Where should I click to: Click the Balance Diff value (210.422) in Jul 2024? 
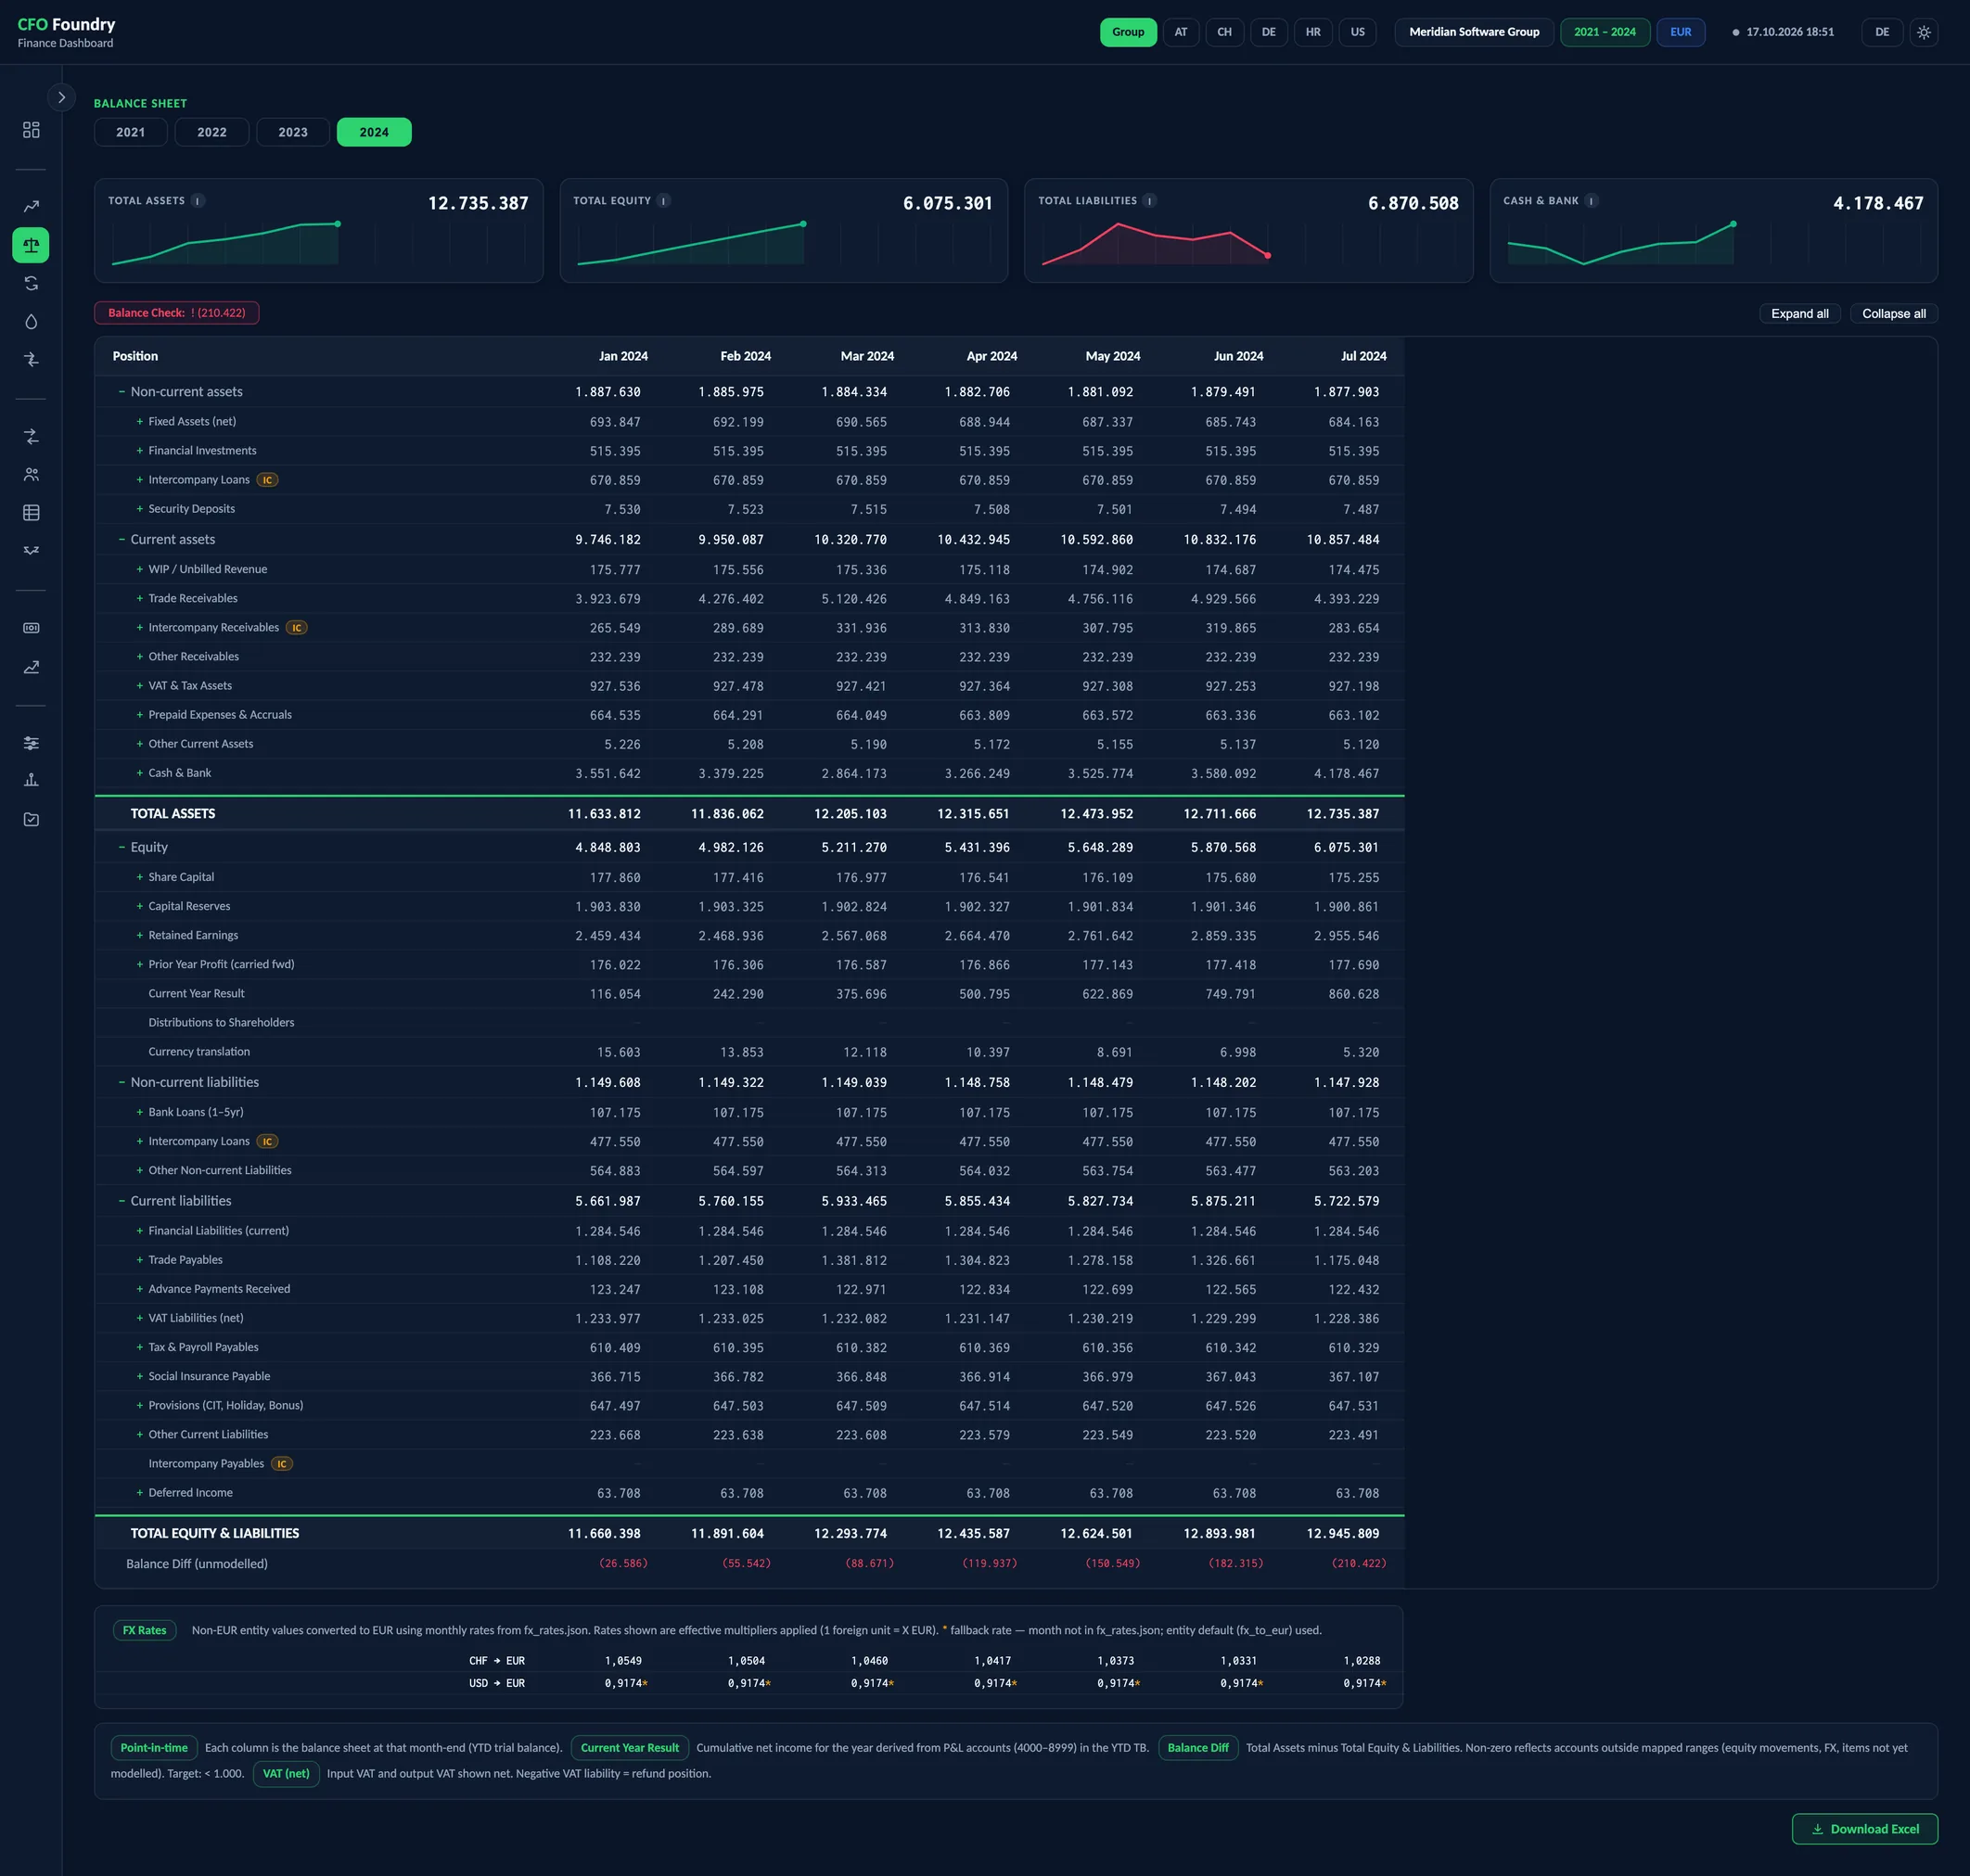(x=1359, y=1564)
